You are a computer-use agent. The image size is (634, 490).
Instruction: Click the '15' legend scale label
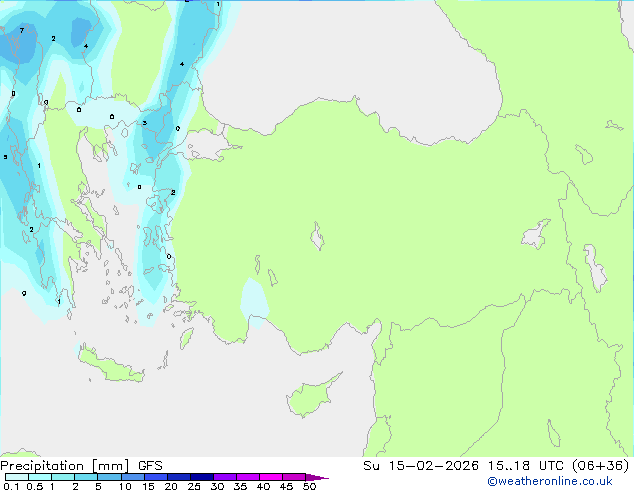[x=148, y=486]
